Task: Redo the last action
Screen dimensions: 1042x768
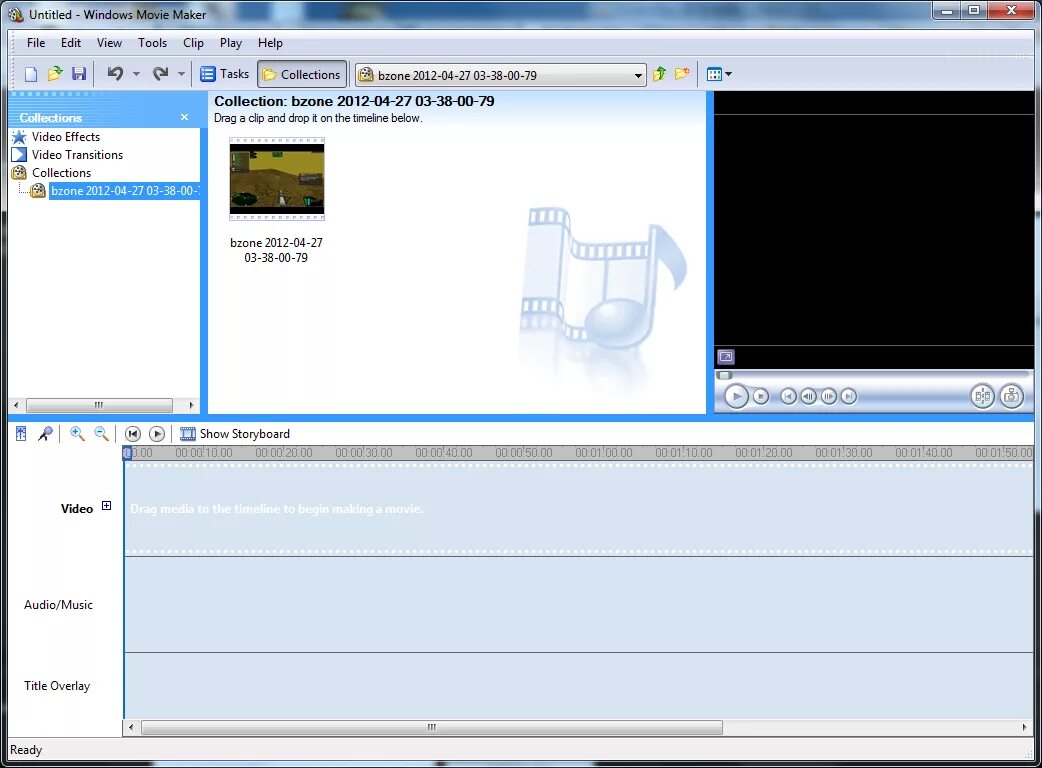Action: [x=160, y=74]
